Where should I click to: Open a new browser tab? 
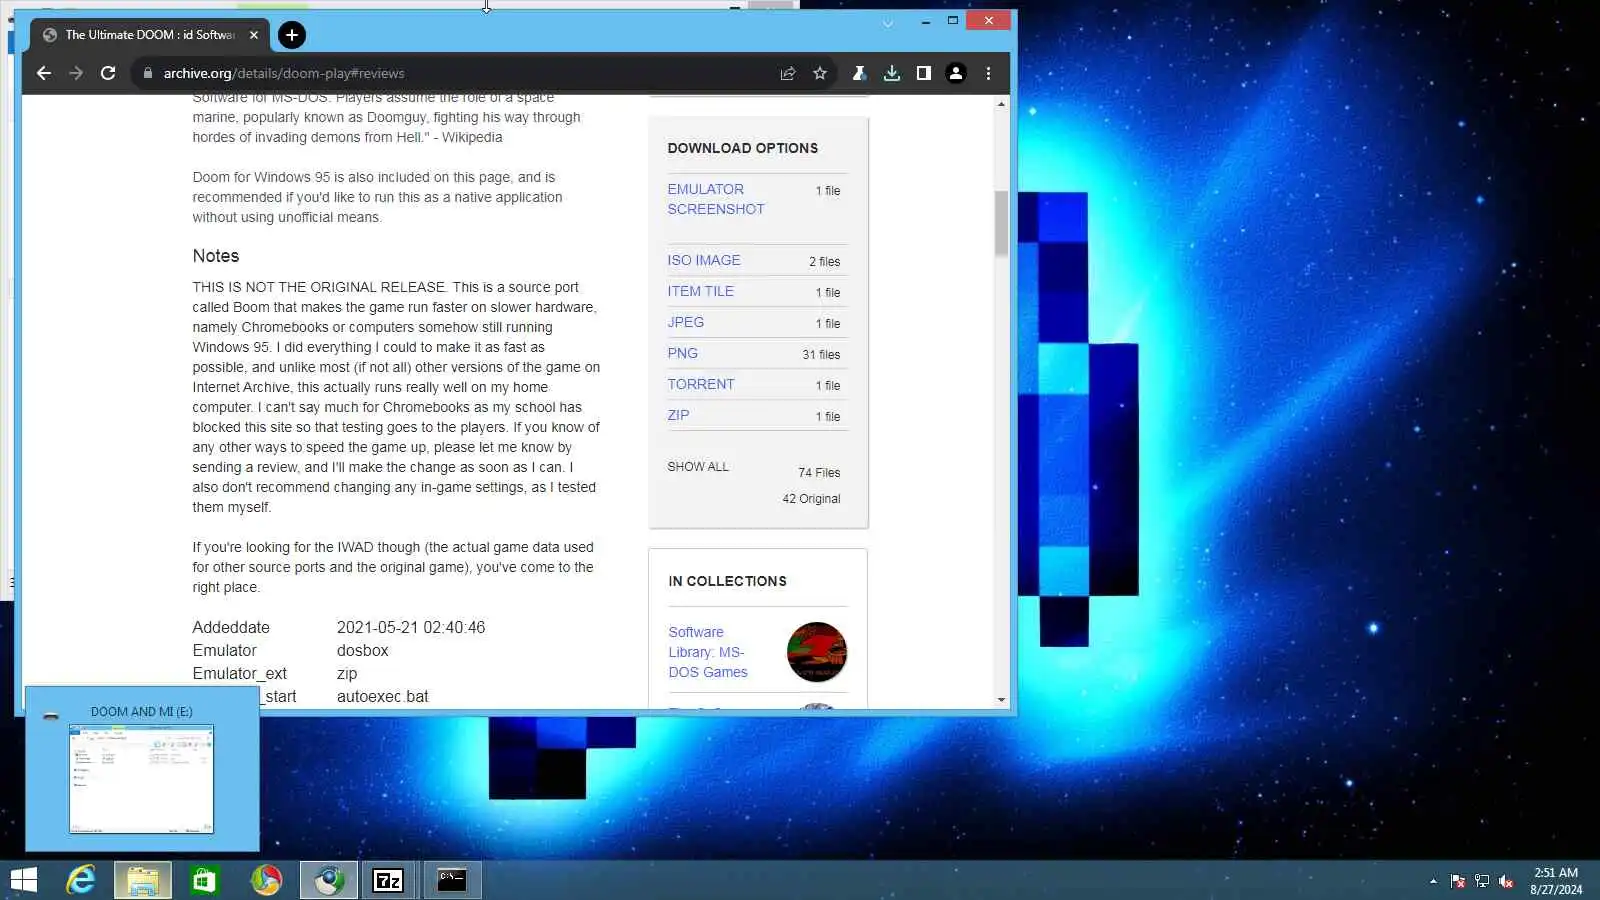click(291, 35)
